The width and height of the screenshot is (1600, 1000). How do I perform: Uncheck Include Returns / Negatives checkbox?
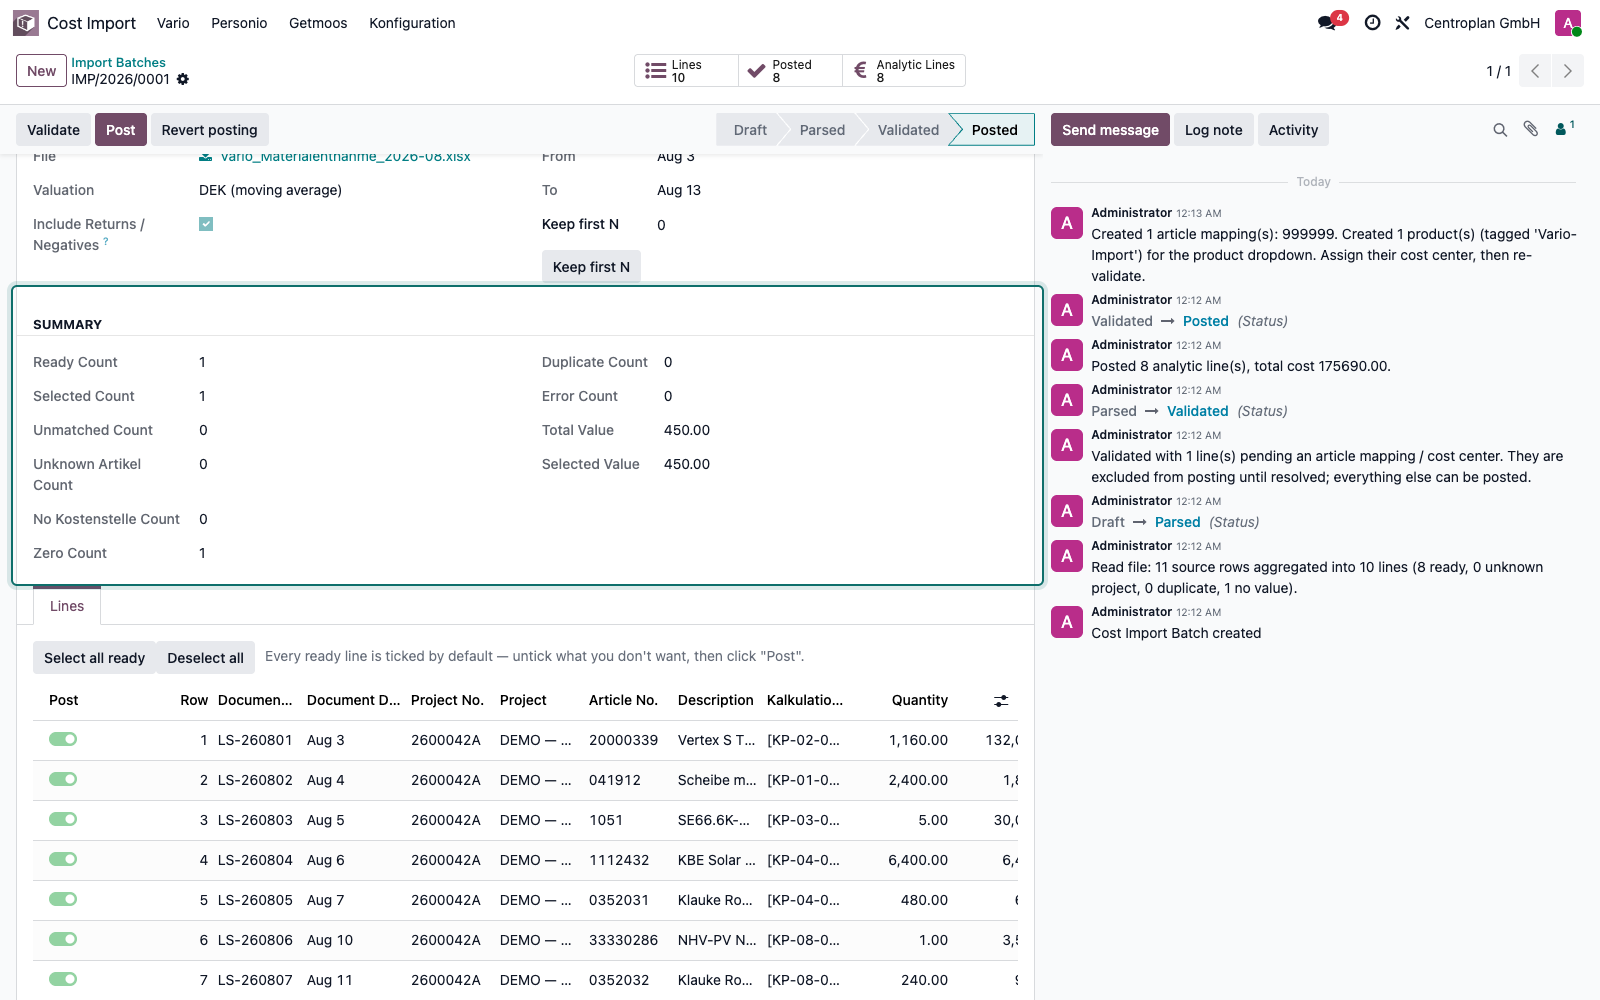pyautogui.click(x=206, y=224)
